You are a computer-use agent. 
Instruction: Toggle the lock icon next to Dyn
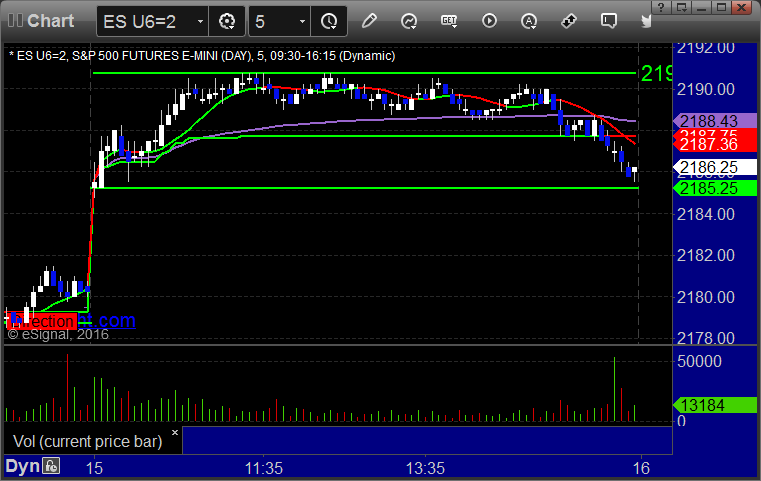[51, 466]
